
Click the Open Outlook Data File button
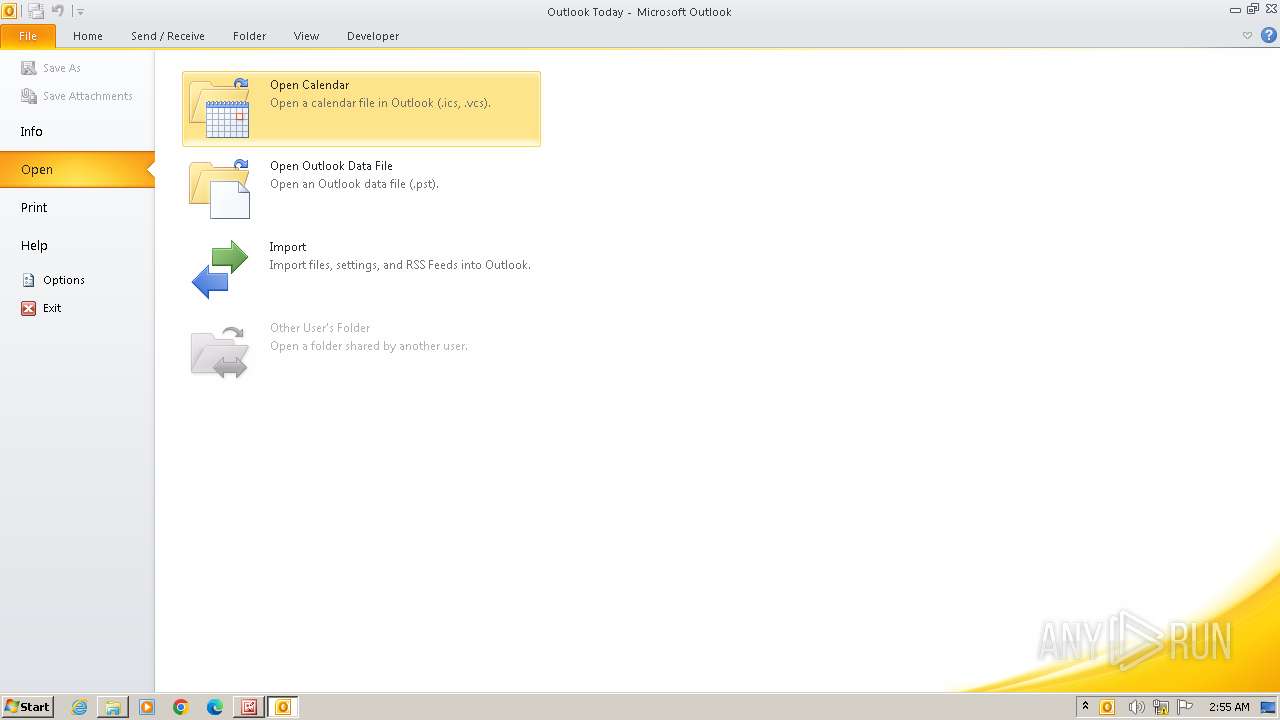point(361,190)
